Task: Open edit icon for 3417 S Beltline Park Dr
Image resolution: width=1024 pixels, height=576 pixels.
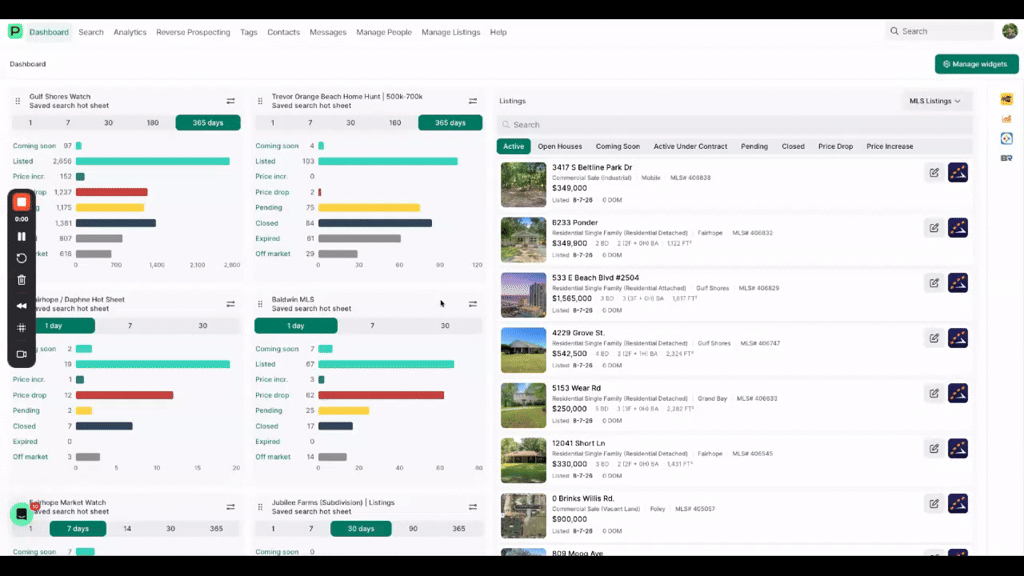Action: pos(934,173)
